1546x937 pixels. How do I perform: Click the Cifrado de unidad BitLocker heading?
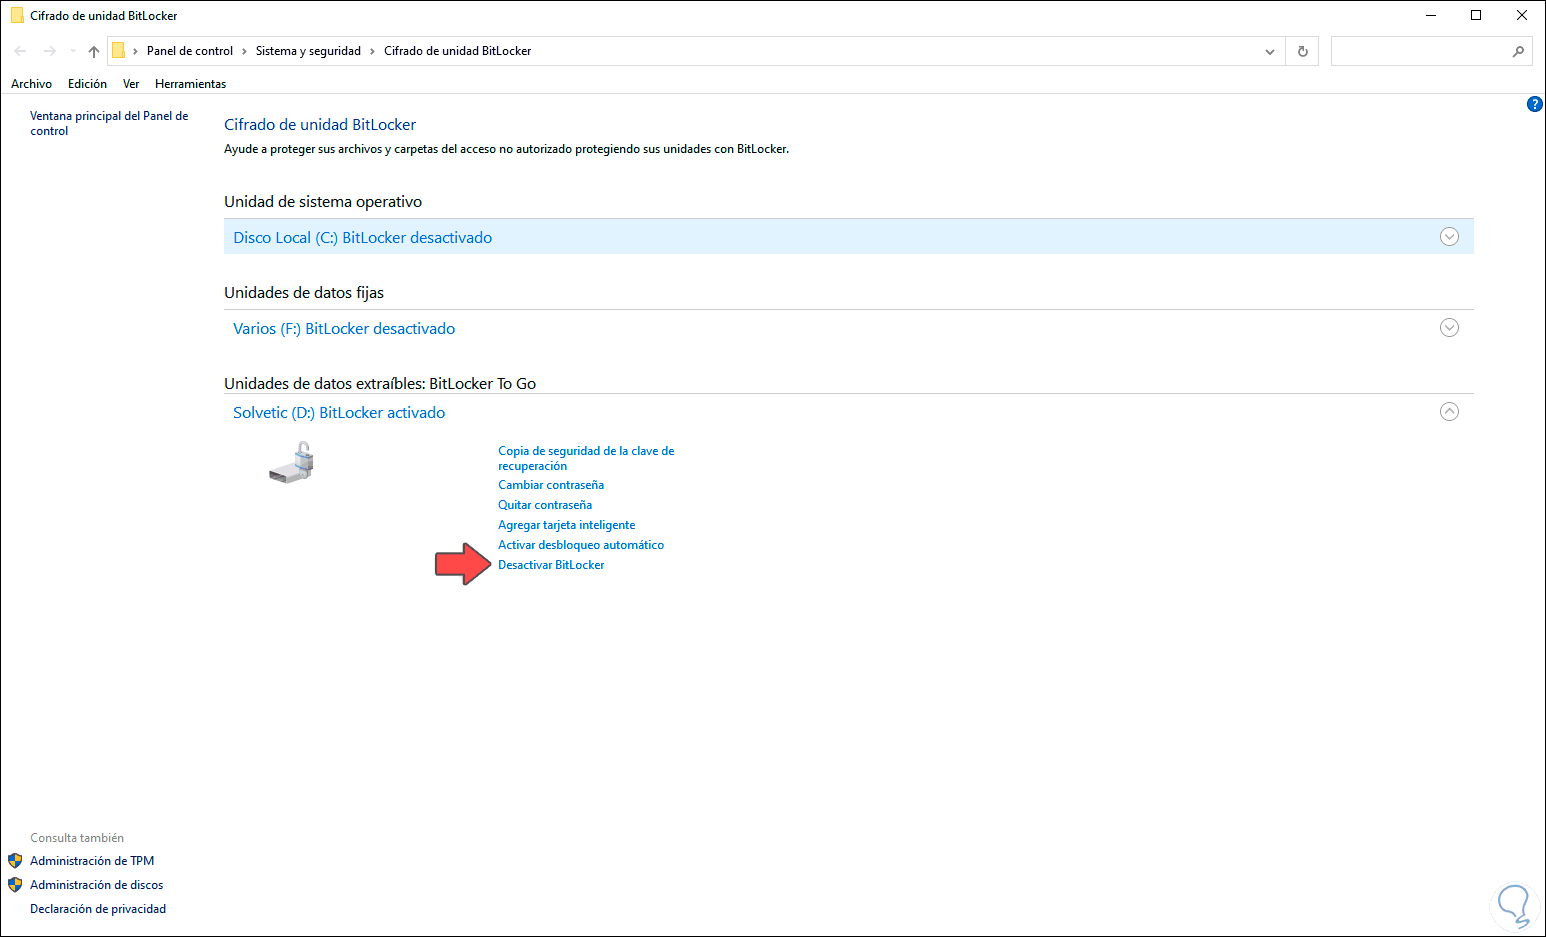click(x=320, y=125)
